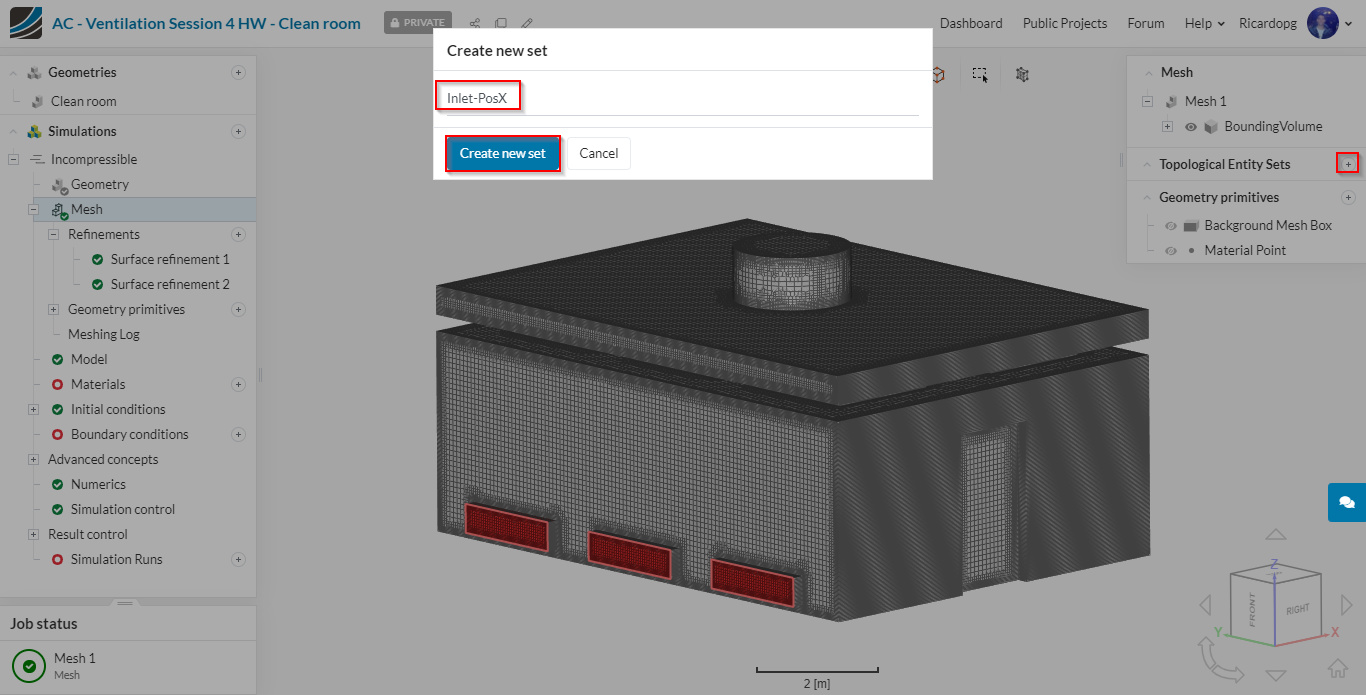
Task: Expand the Initial conditions node
Action: [33, 409]
